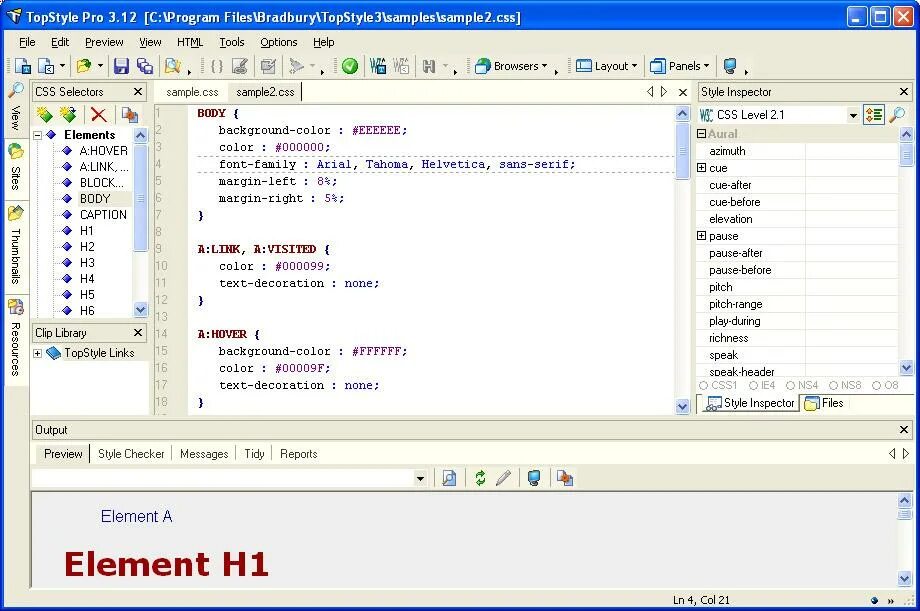Click the second green selector icon with arrow
920x611 pixels.
(68, 114)
